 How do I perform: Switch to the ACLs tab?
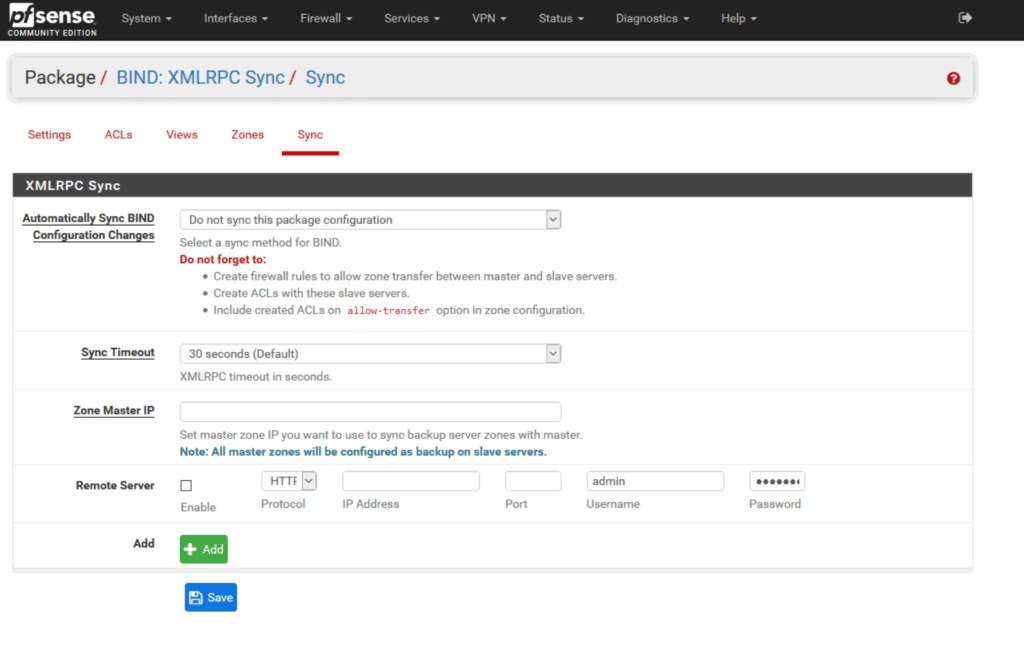coord(118,135)
